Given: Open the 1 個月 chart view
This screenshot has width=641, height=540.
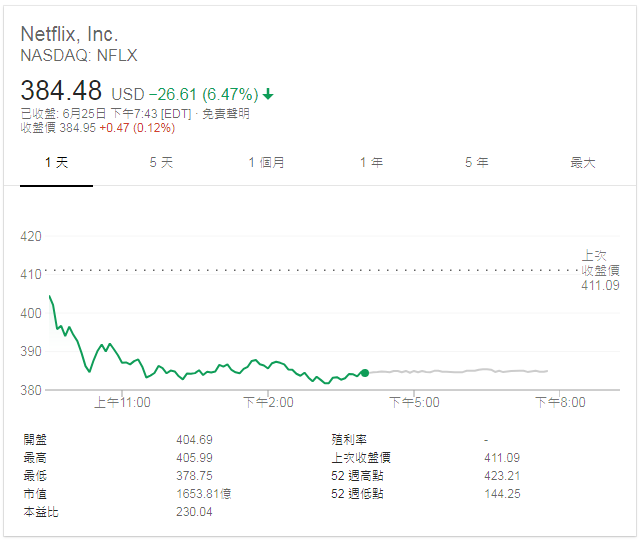Looking at the screenshot, I should (x=266, y=162).
